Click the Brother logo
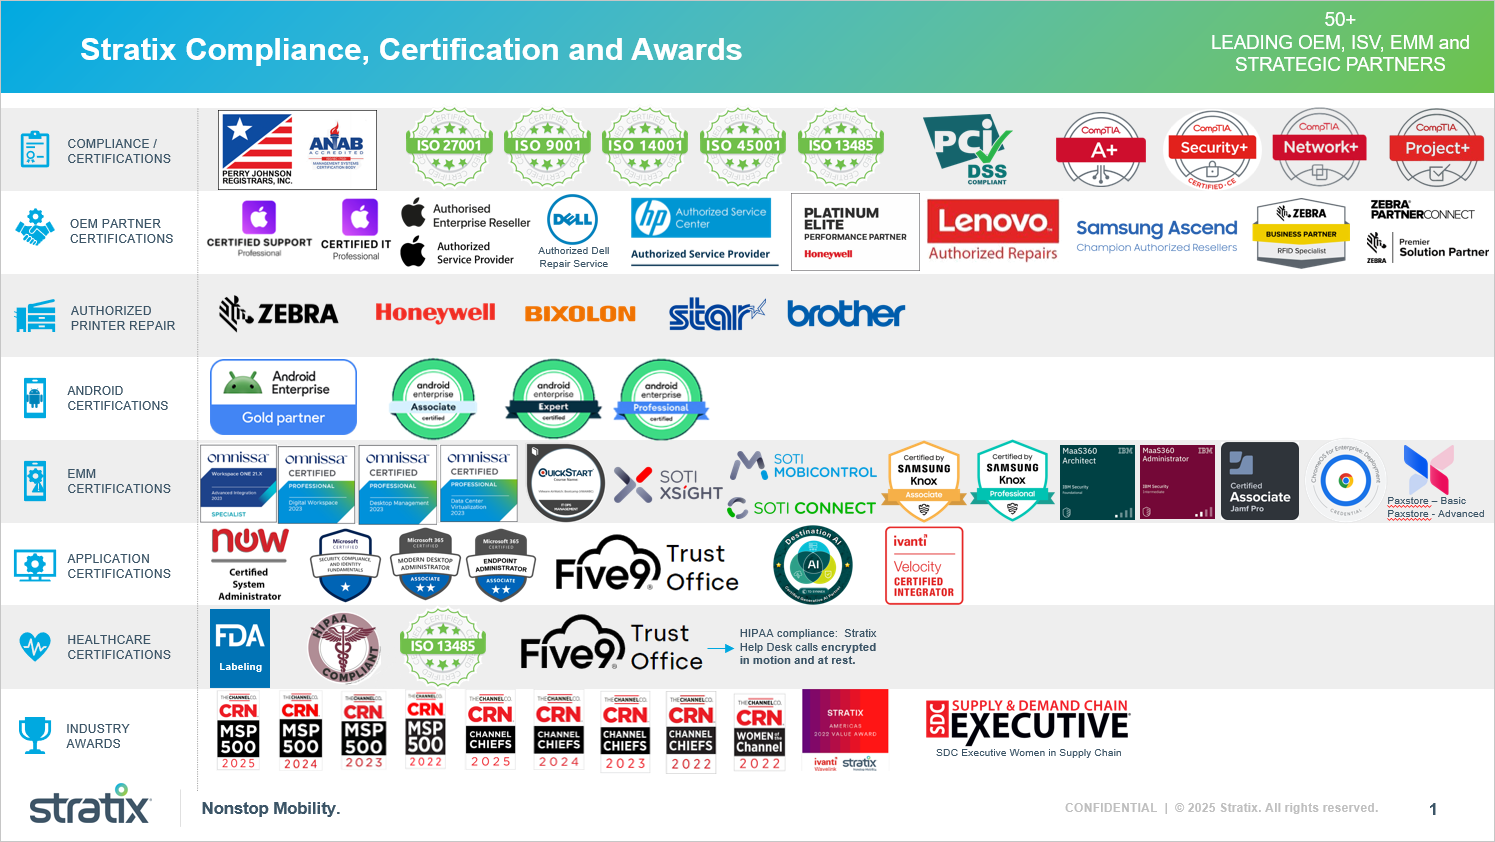Viewport: 1495px width, 842px height. 846,314
